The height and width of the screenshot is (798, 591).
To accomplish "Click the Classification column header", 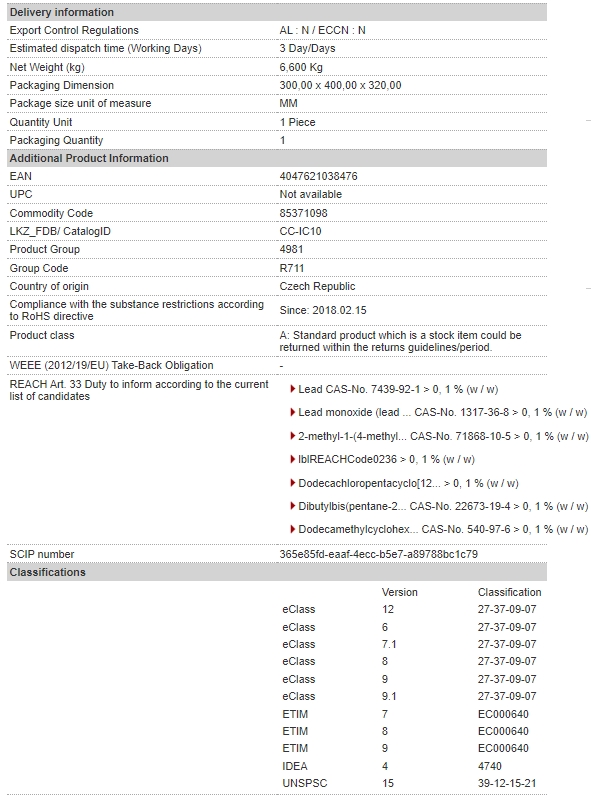I will tap(509, 592).
